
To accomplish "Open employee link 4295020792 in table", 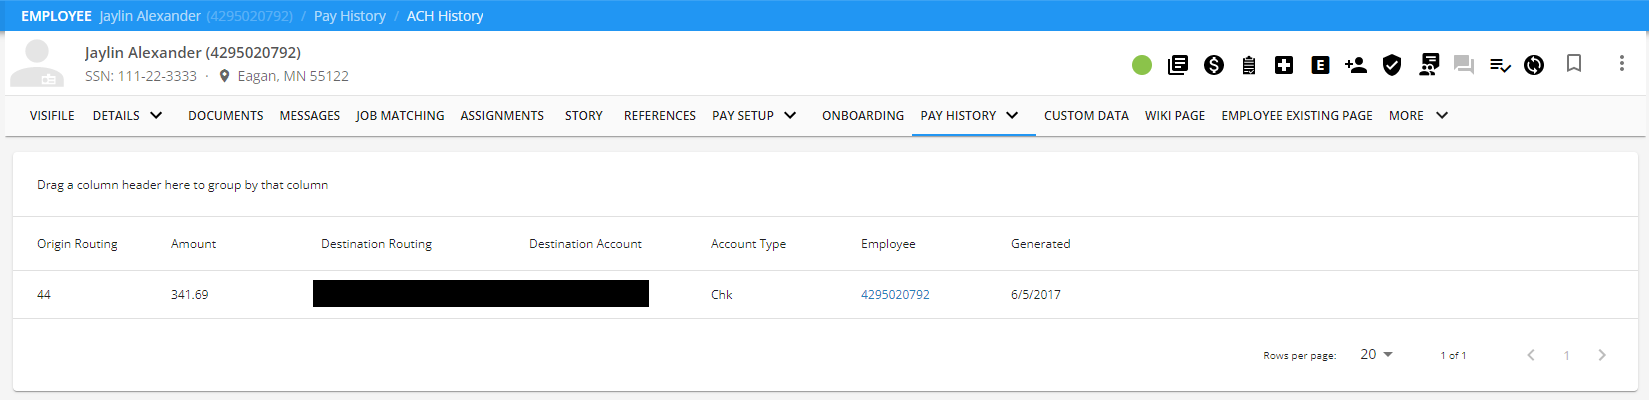I will pos(895,294).
